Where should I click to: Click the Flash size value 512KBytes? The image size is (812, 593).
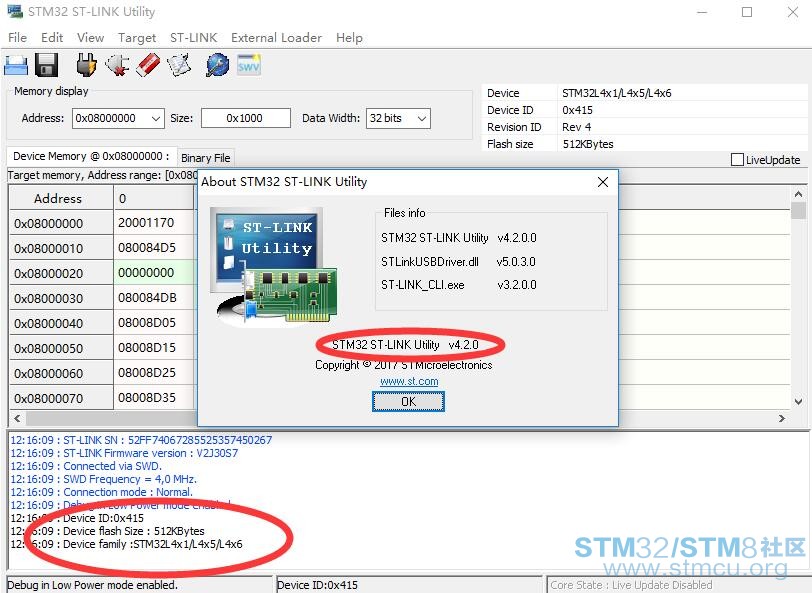tap(588, 144)
